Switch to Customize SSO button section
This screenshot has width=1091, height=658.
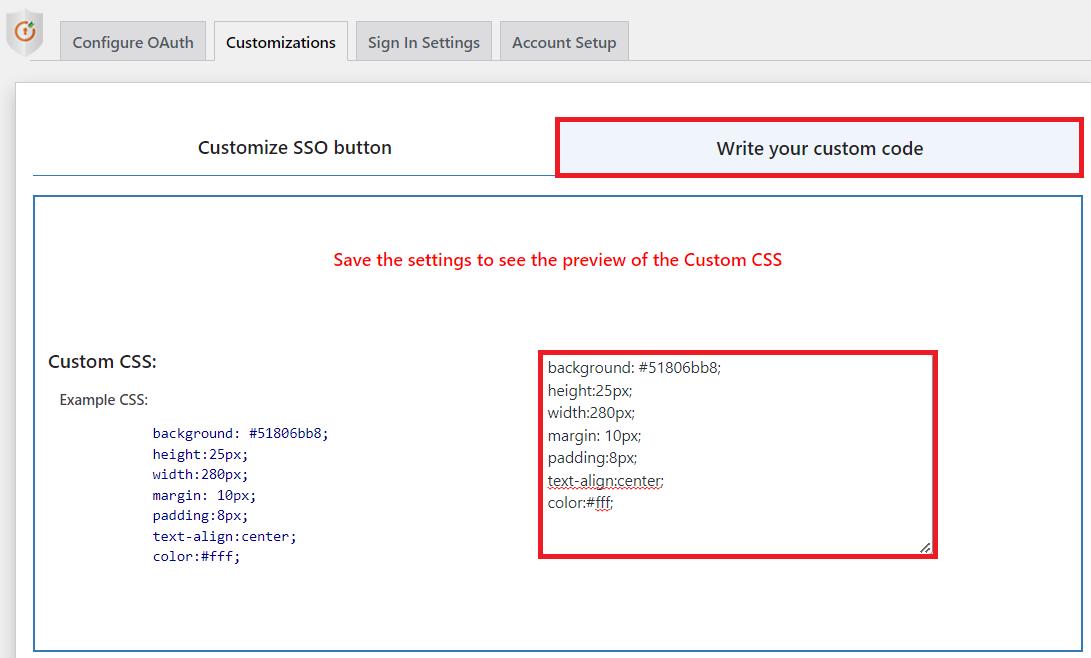click(x=294, y=147)
